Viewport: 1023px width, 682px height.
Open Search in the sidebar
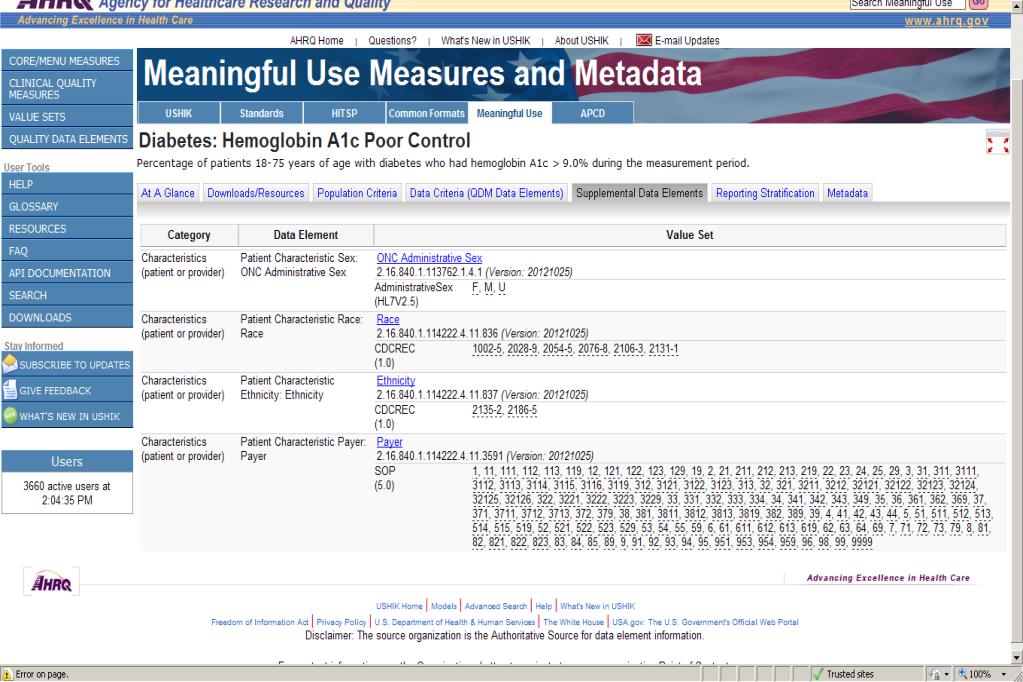tap(67, 295)
